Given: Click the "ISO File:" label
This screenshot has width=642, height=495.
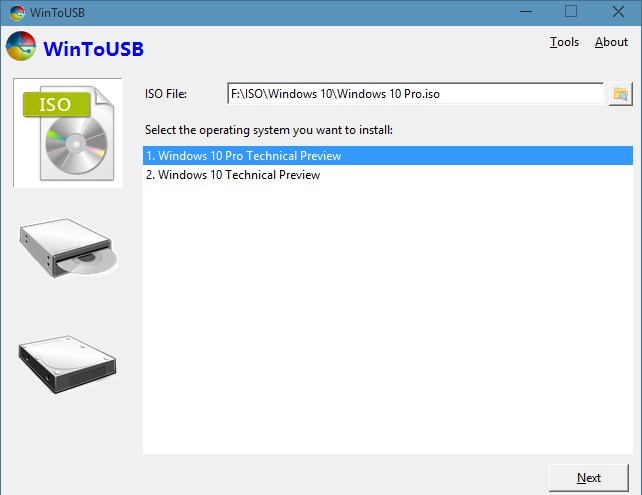Looking at the screenshot, I should [x=166, y=94].
